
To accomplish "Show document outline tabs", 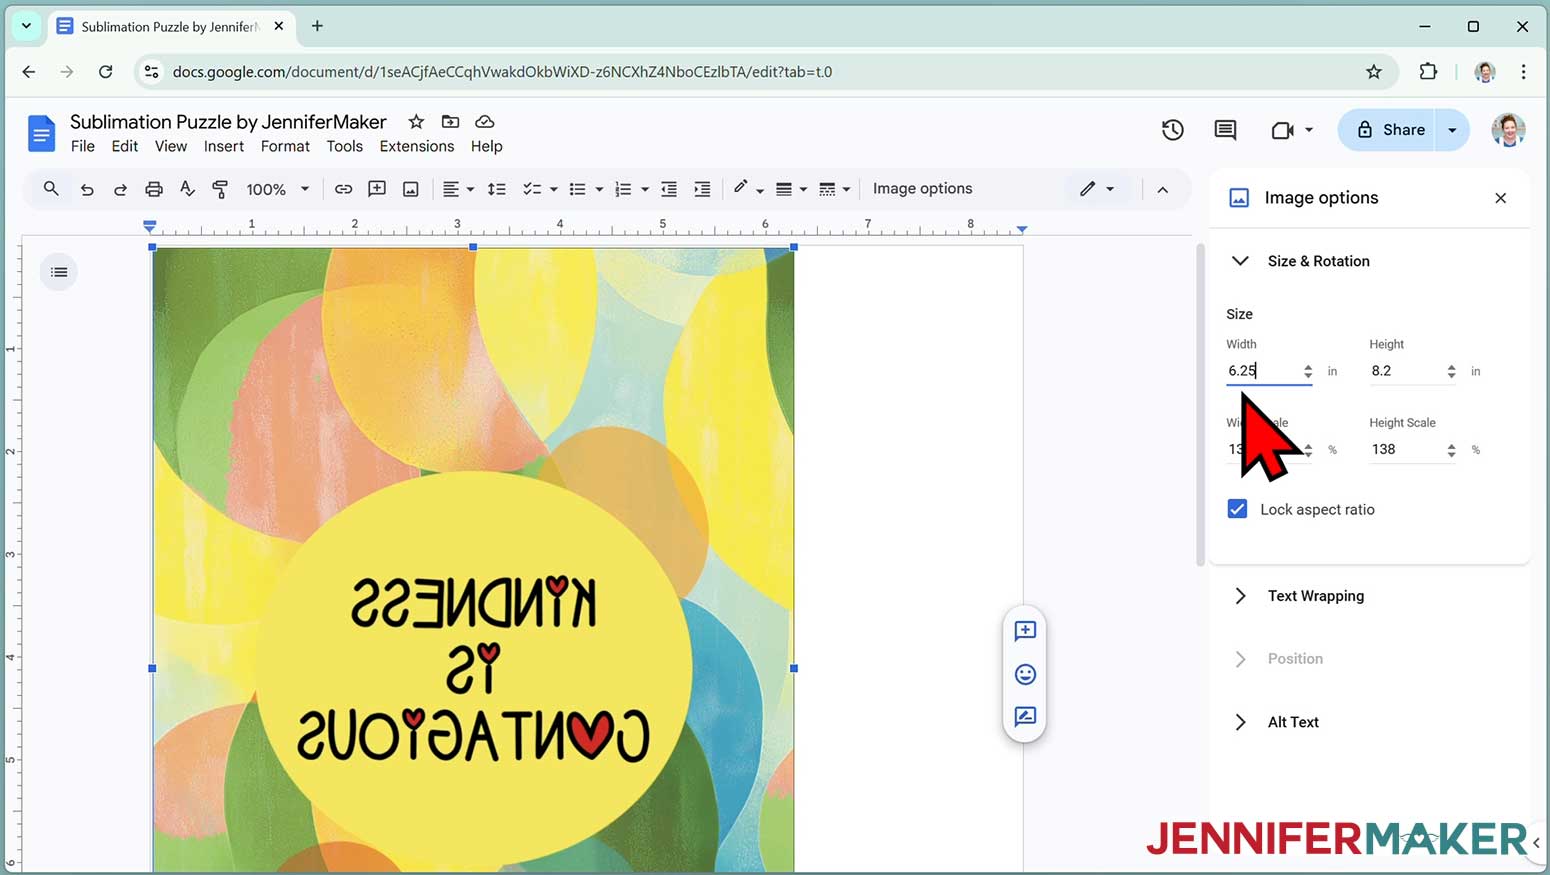I will tap(59, 272).
